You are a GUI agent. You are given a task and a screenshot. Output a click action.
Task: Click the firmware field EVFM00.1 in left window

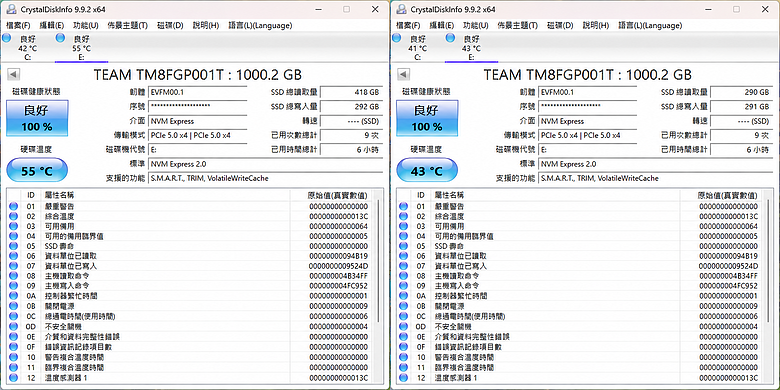pyautogui.click(x=197, y=93)
